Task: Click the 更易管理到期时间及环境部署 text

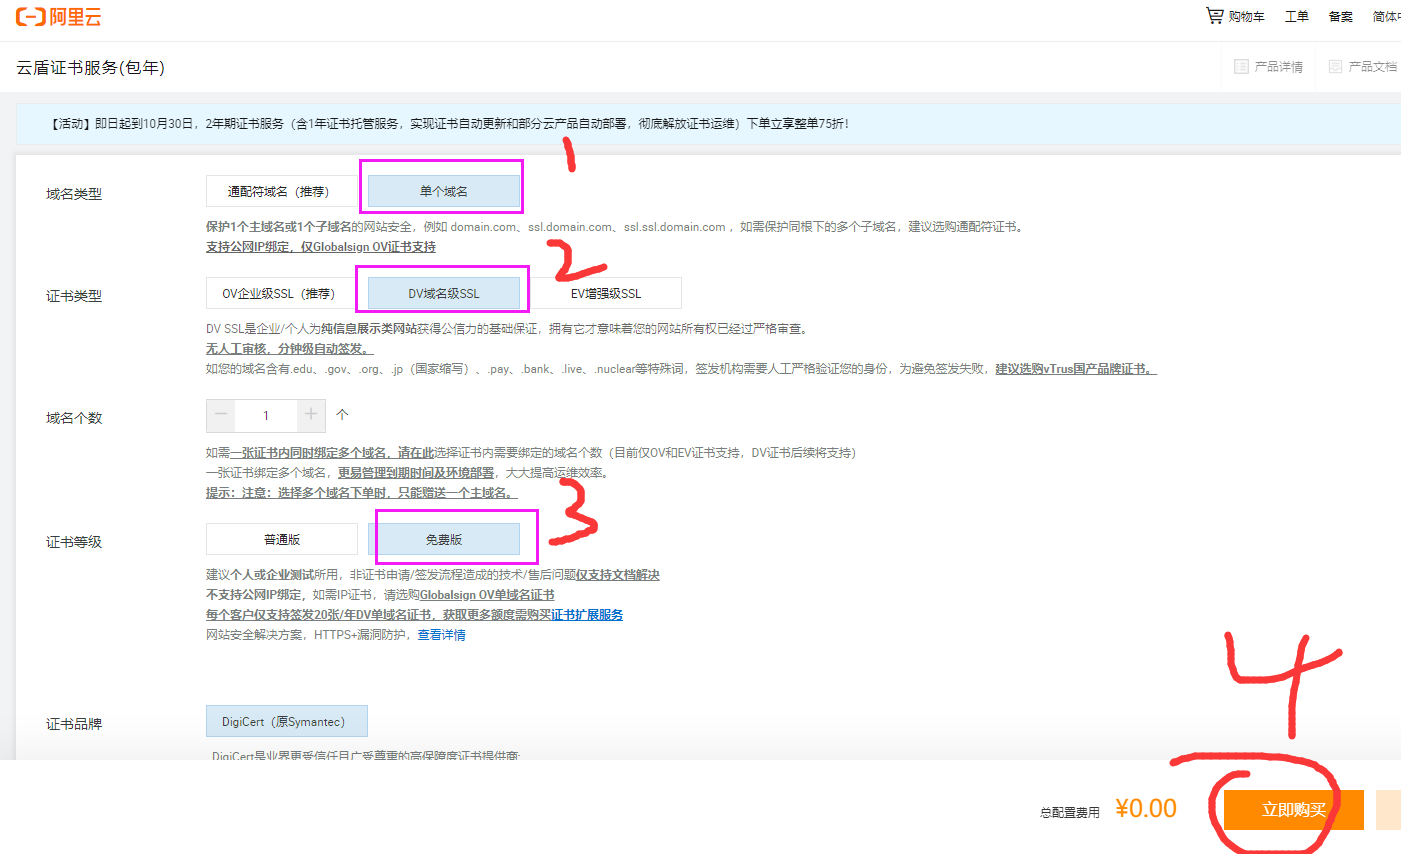Action: [x=416, y=473]
